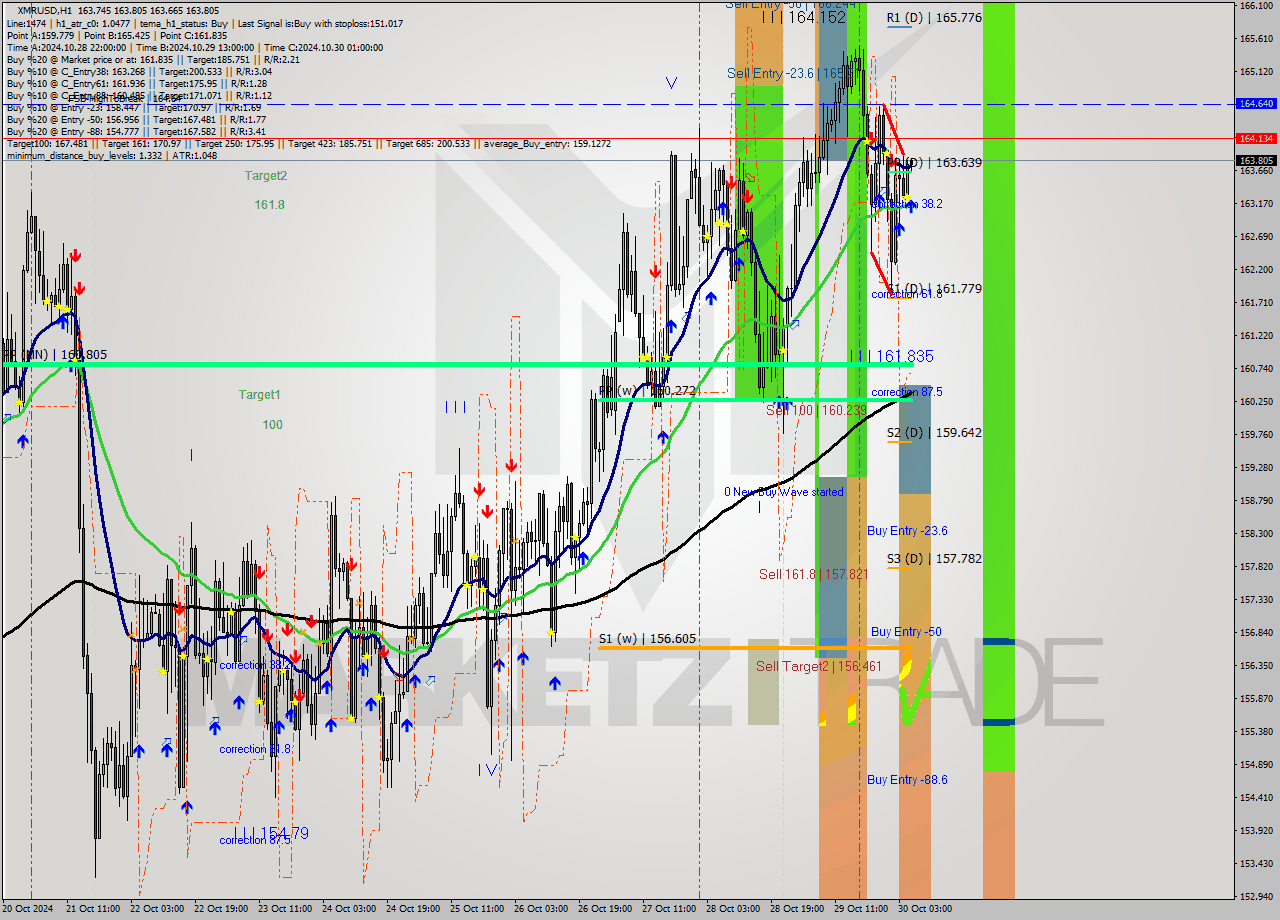Screen dimensions: 1280x920
Task: Click the 164.640 blue price tag on axis
Action: coord(1256,104)
